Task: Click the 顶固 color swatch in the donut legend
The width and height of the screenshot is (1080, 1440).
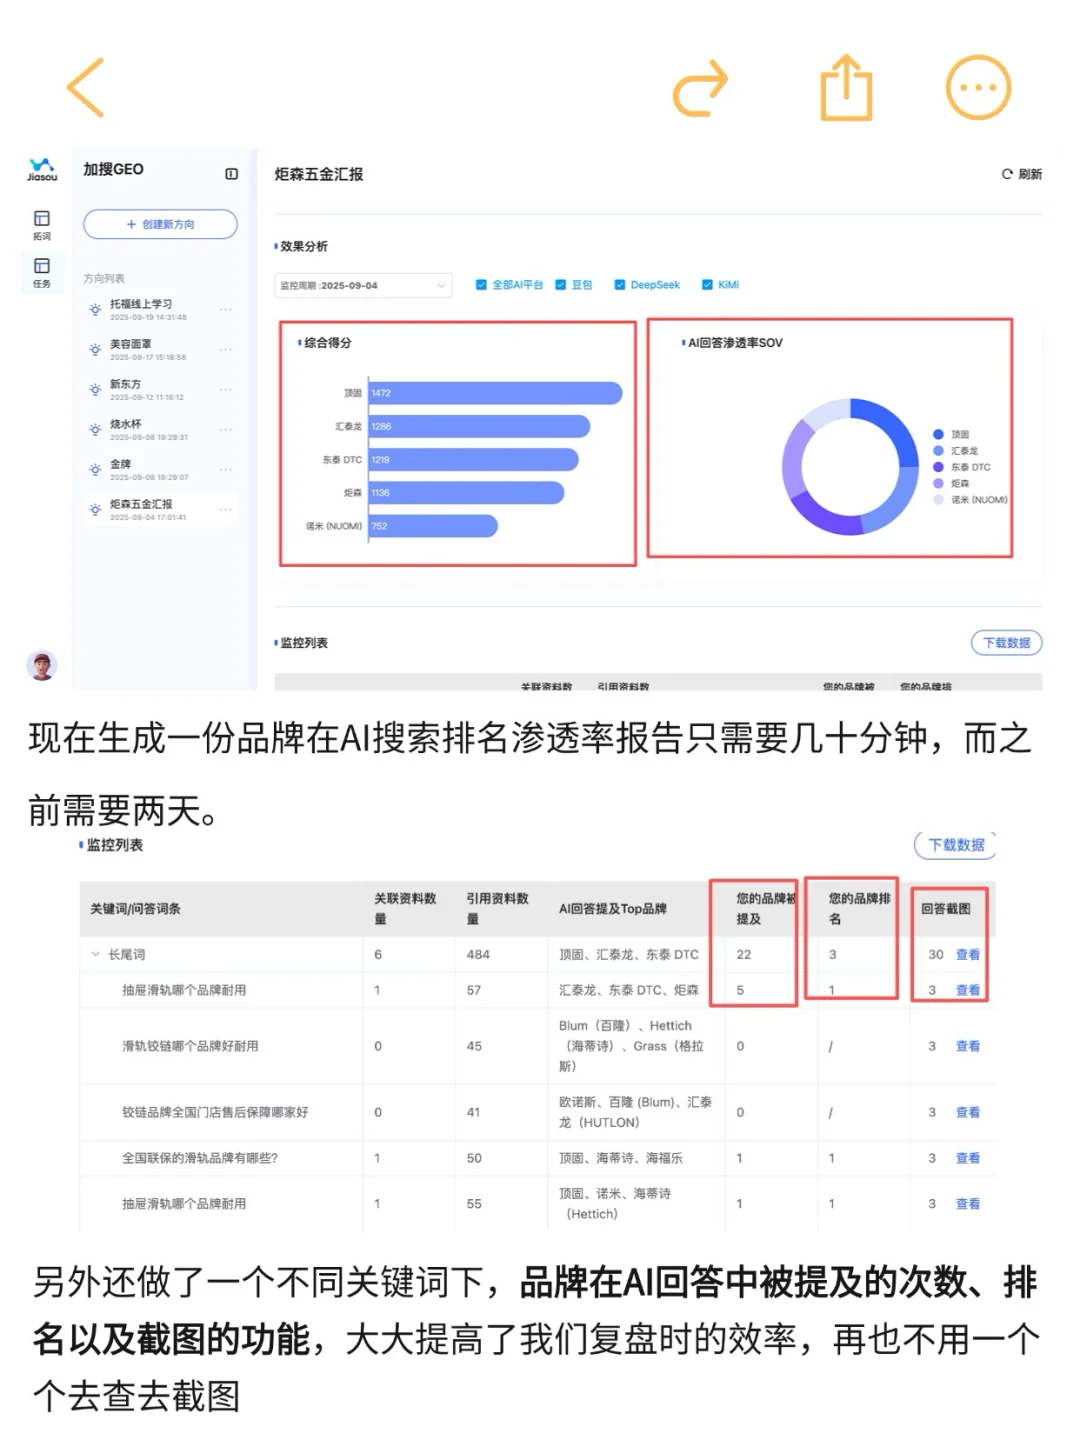Action: (936, 434)
